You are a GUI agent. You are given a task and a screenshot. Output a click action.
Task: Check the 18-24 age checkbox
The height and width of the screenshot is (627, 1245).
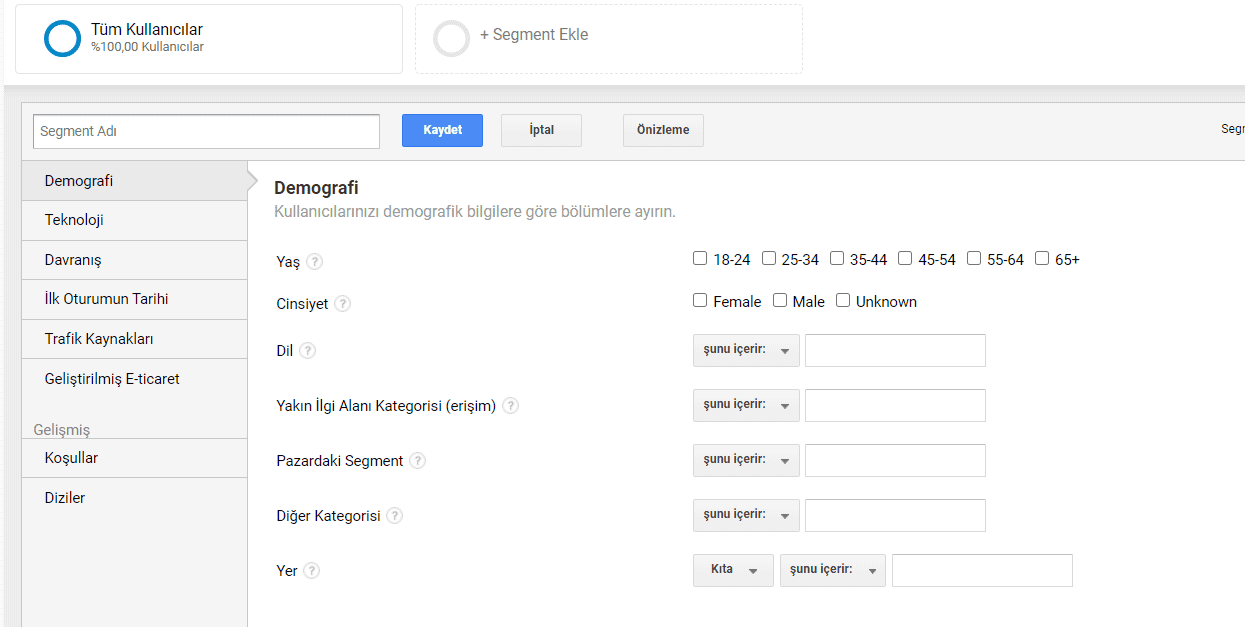(x=700, y=258)
